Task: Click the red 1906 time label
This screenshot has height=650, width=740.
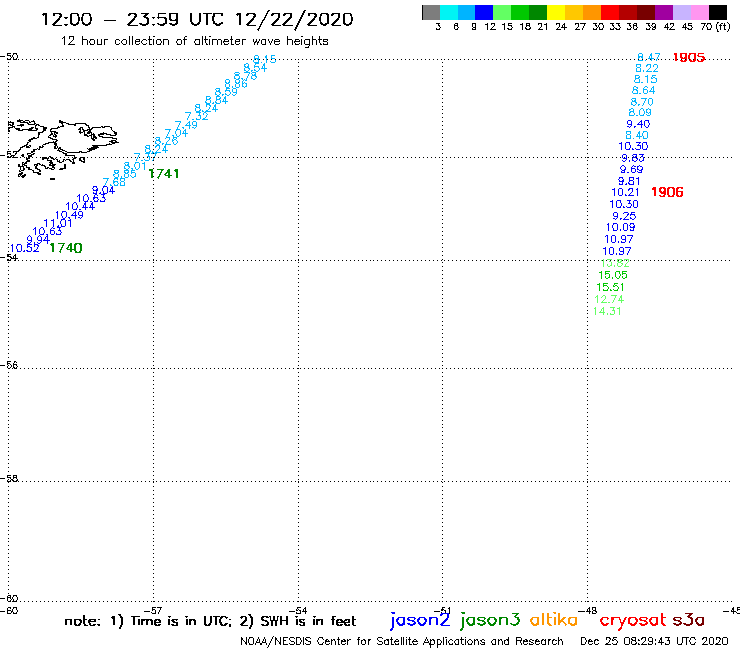Action: click(667, 192)
